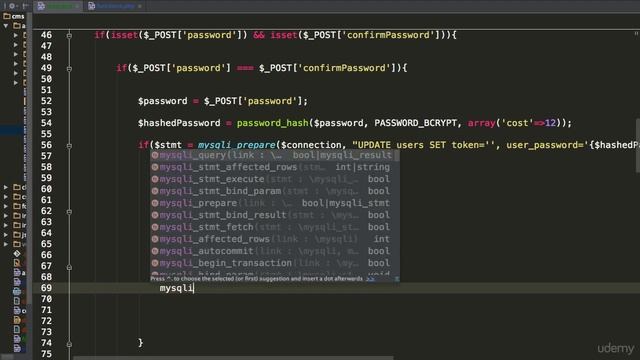The width and height of the screenshot is (640, 360).
Task: Click $password variable on line 52
Action: (x=162, y=101)
